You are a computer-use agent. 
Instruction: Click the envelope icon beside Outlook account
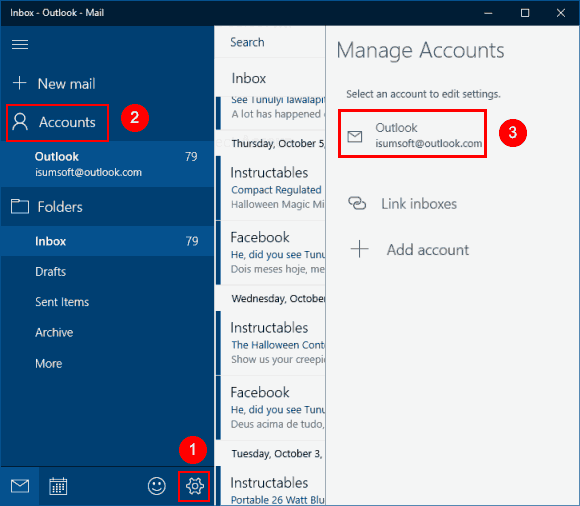[355, 136]
